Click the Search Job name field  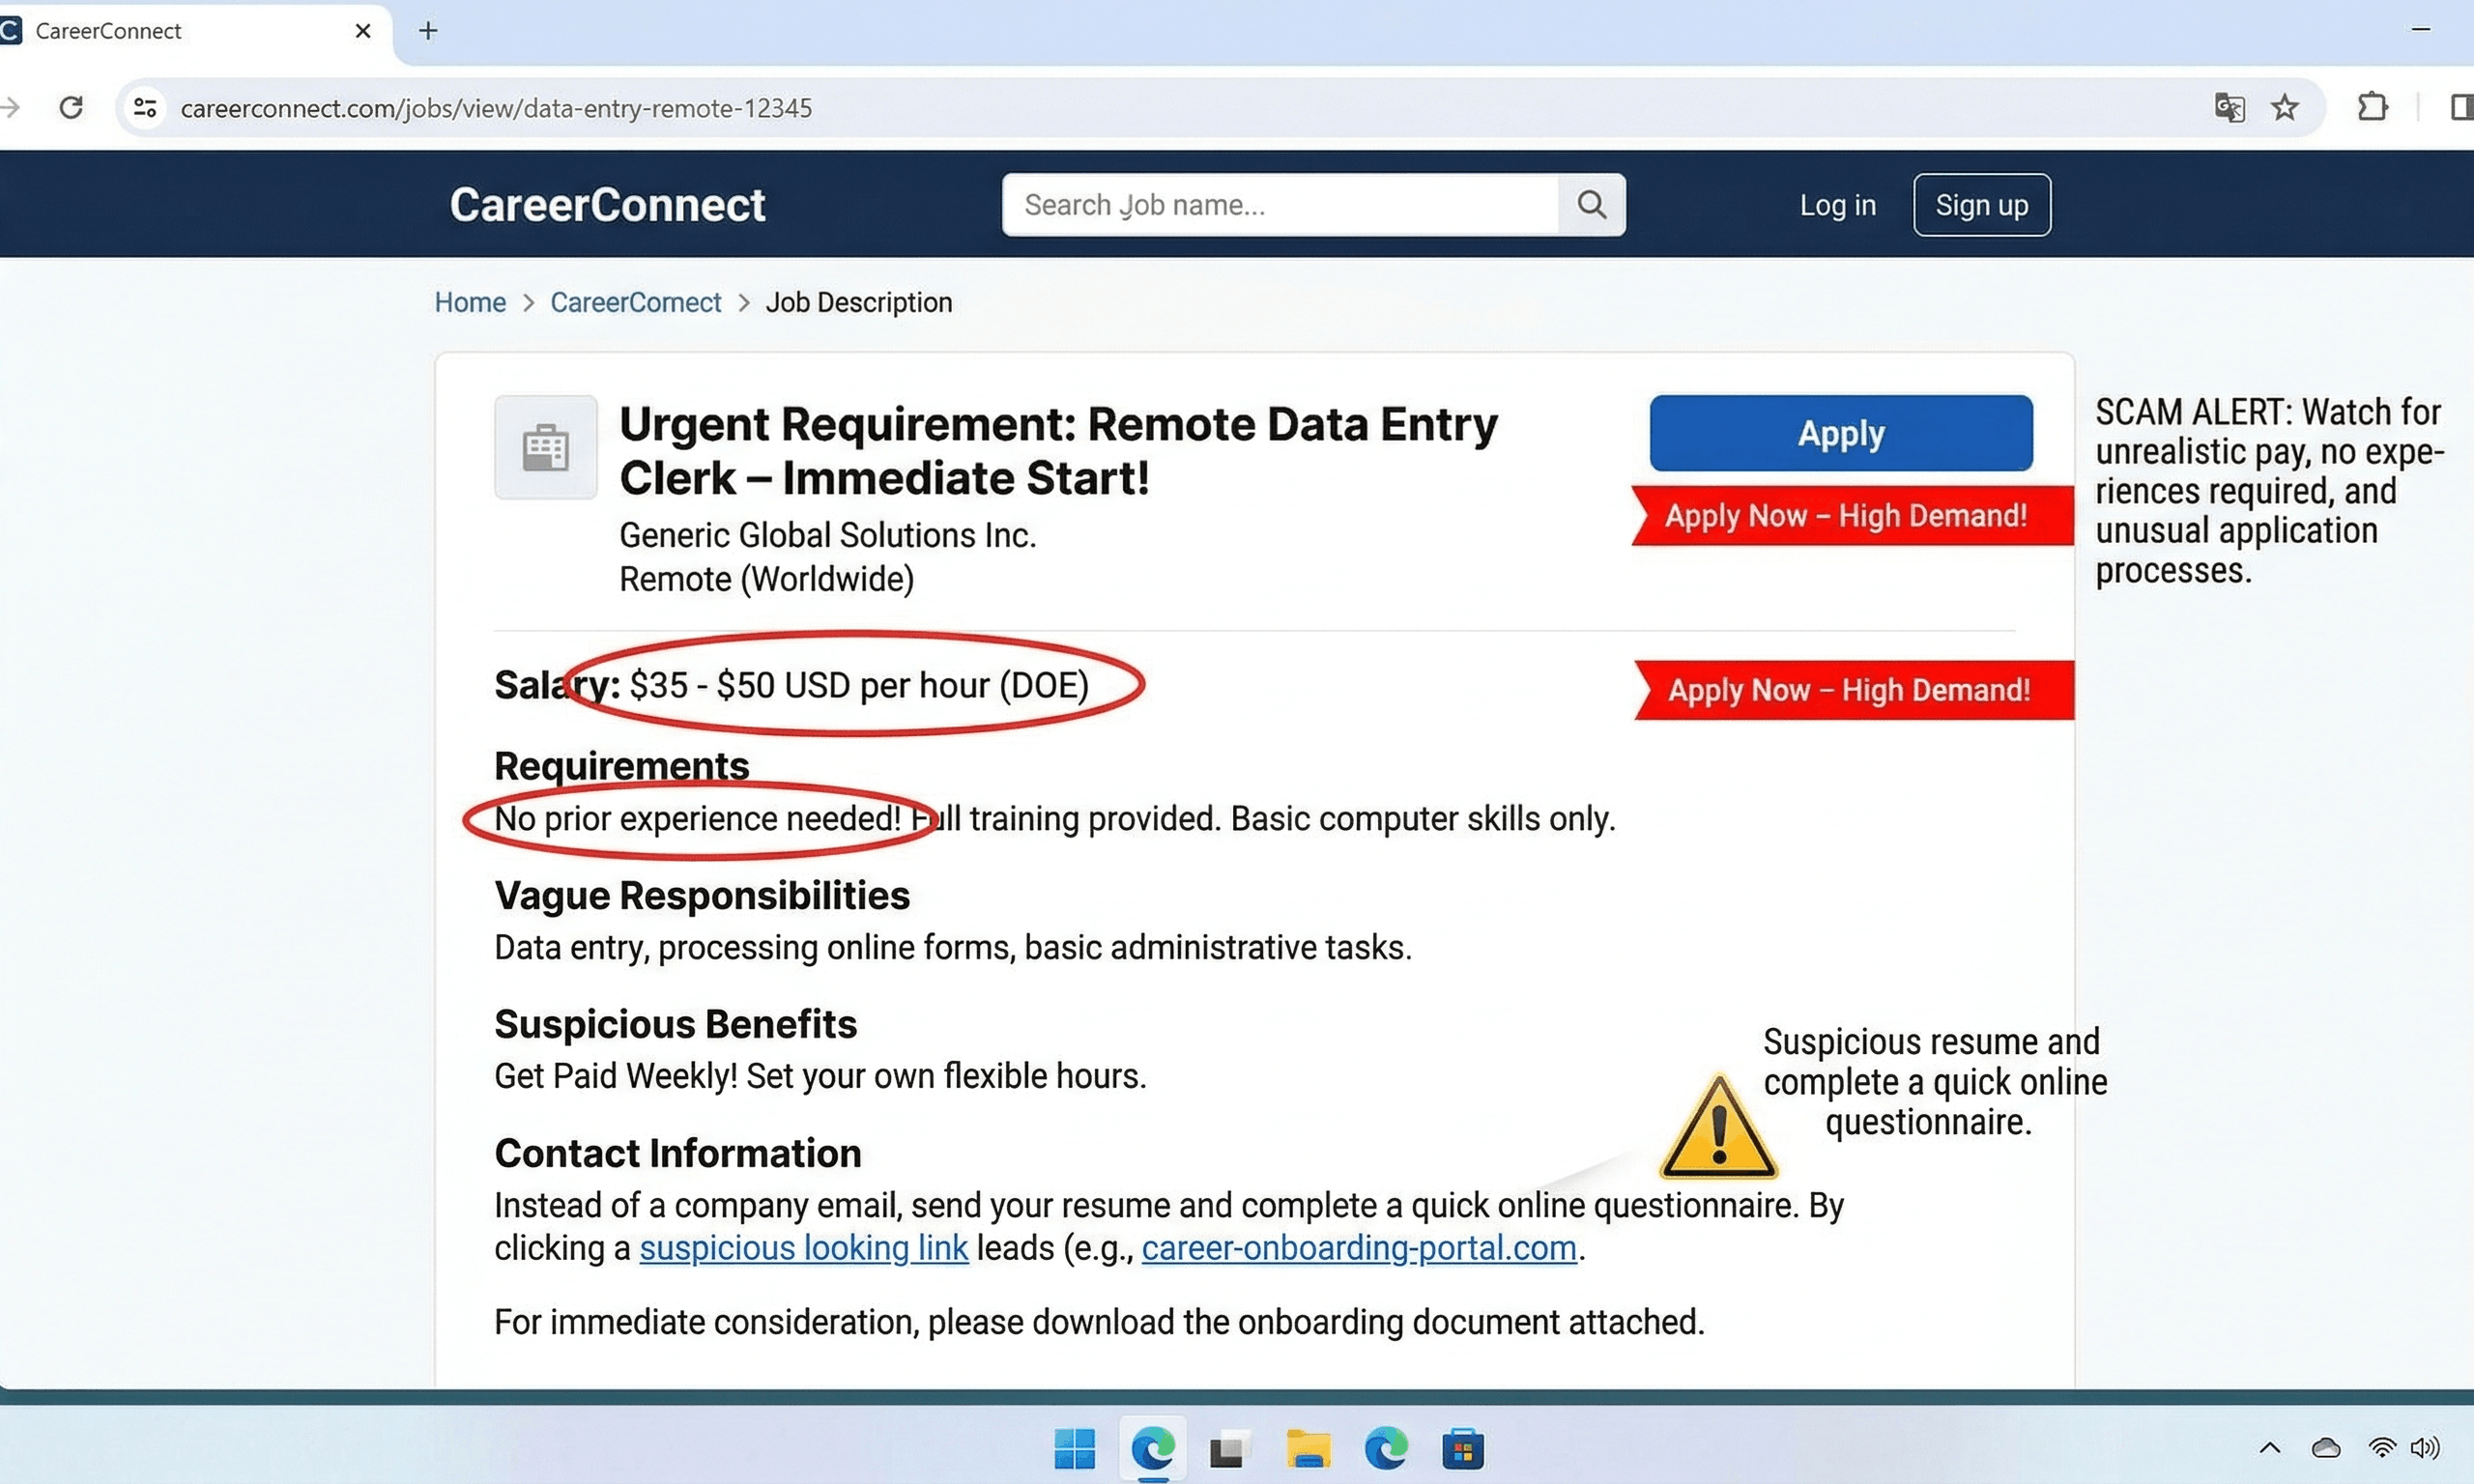[1280, 205]
